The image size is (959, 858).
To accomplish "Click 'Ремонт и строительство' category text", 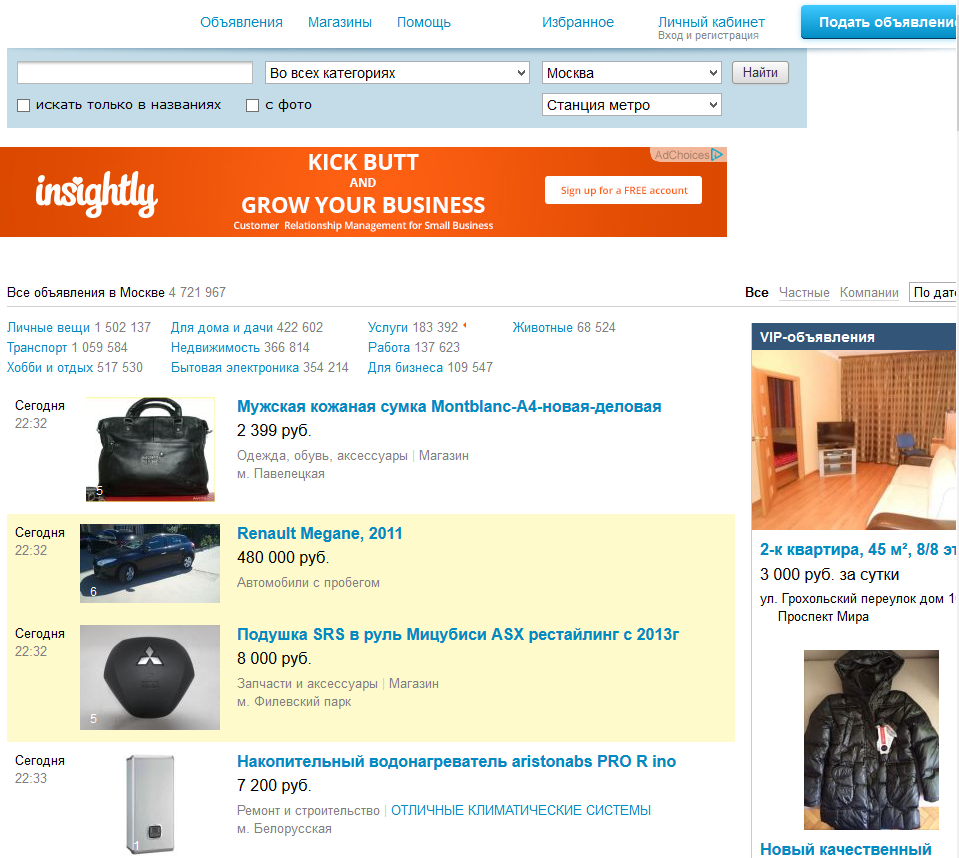I will [x=308, y=810].
